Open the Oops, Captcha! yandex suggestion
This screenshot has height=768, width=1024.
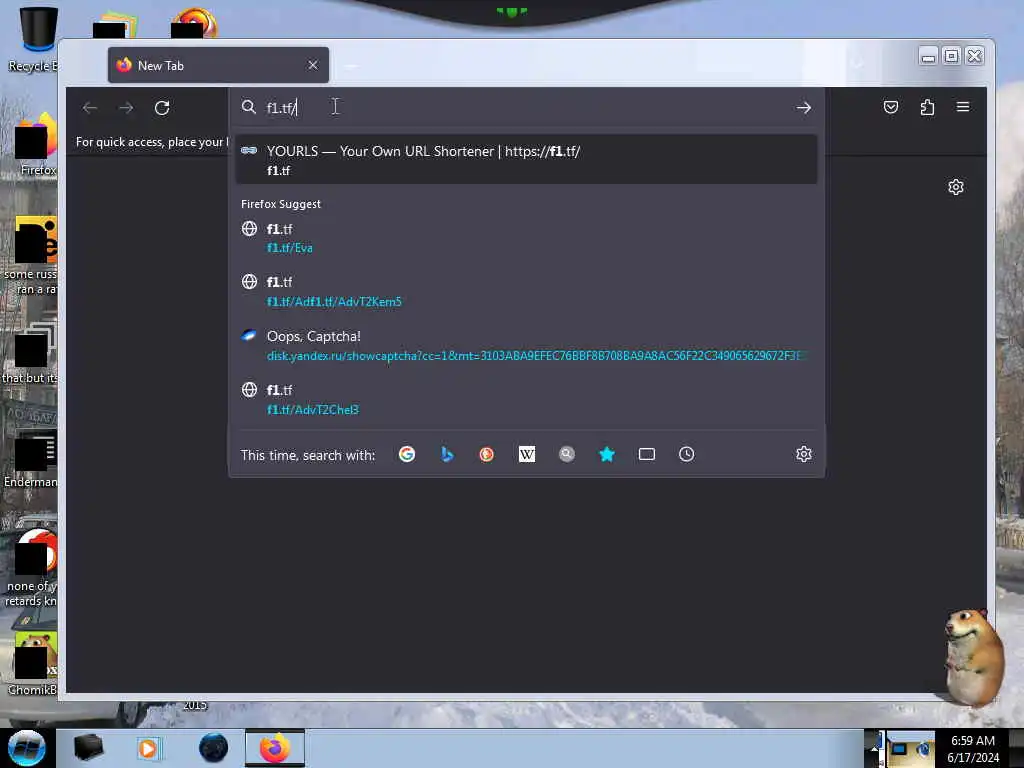point(526,345)
